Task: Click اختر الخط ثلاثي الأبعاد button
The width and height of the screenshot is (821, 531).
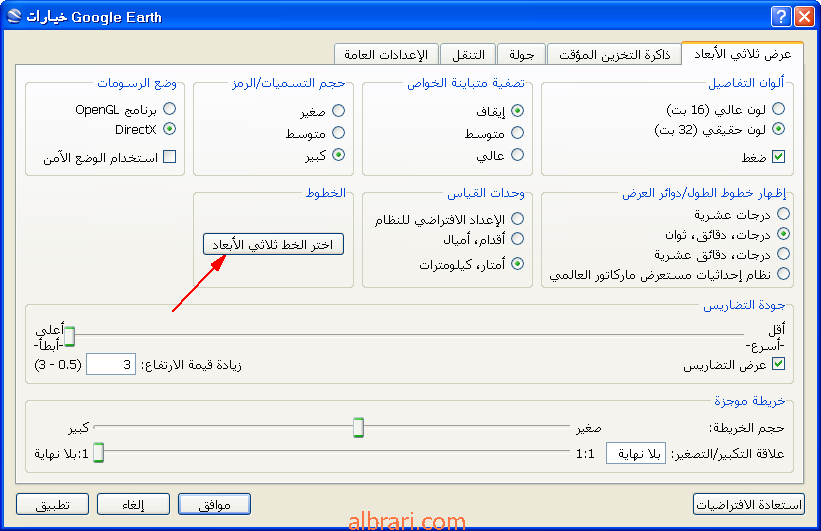Action: pyautogui.click(x=273, y=245)
